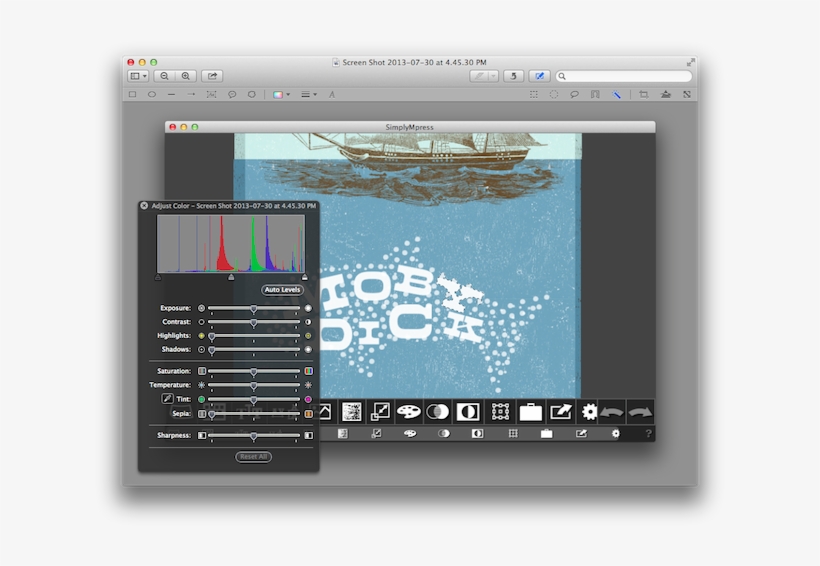Click maximum saturation rainbow icon
This screenshot has width=820, height=566.
click(x=309, y=371)
